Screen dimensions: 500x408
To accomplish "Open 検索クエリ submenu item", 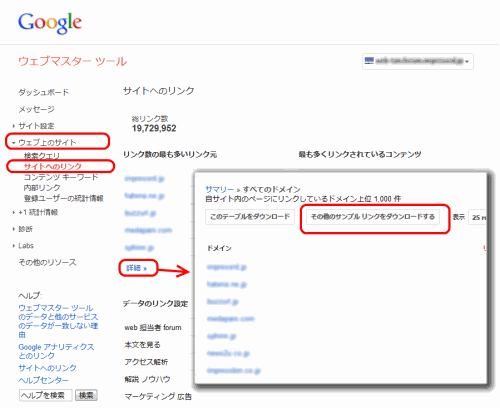I will coord(42,156).
